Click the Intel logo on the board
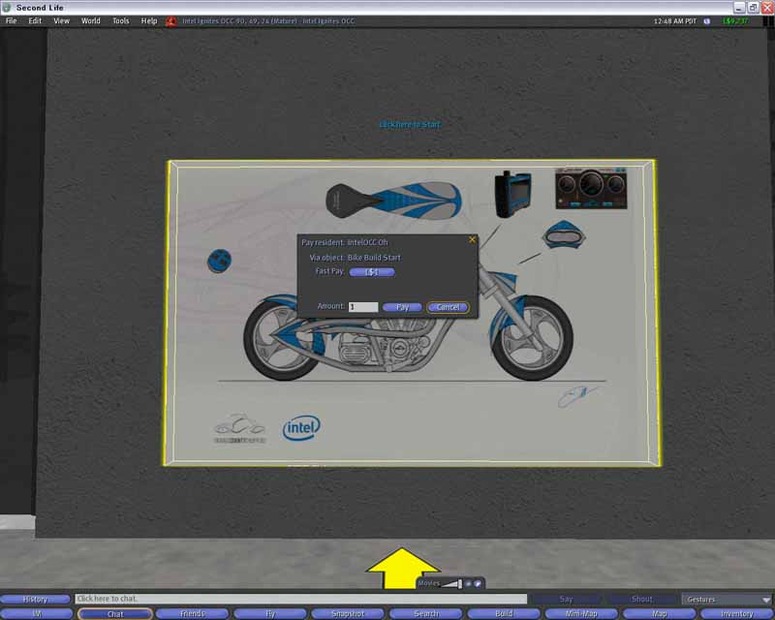 [x=301, y=428]
